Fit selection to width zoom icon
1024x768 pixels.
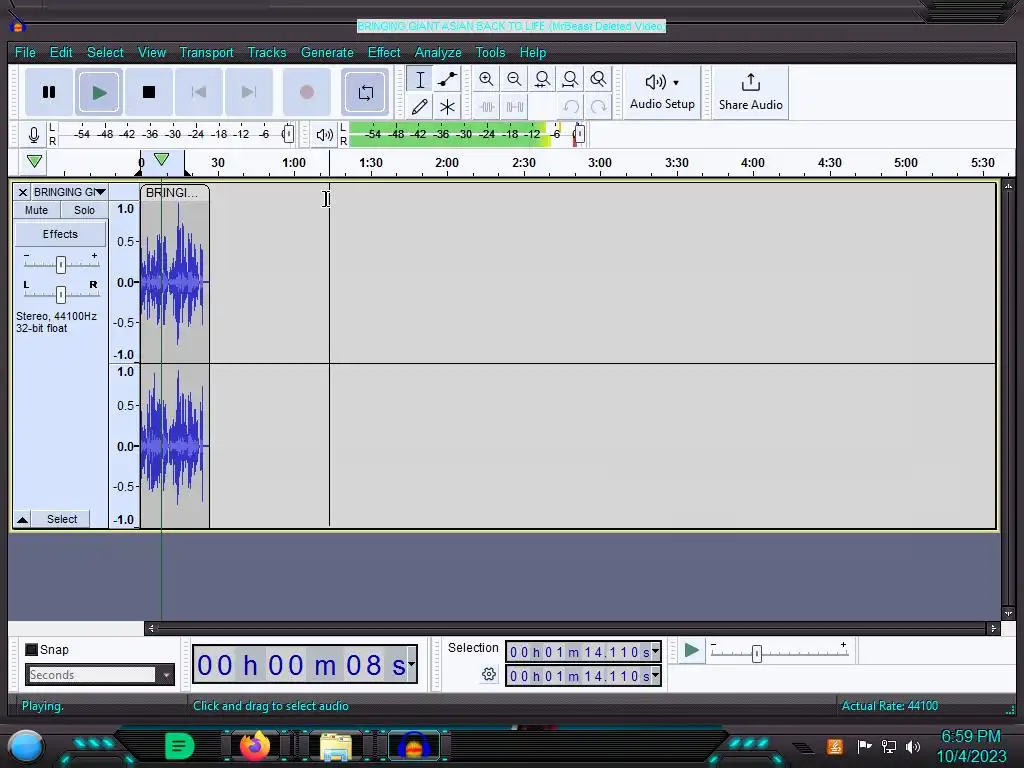542,80
